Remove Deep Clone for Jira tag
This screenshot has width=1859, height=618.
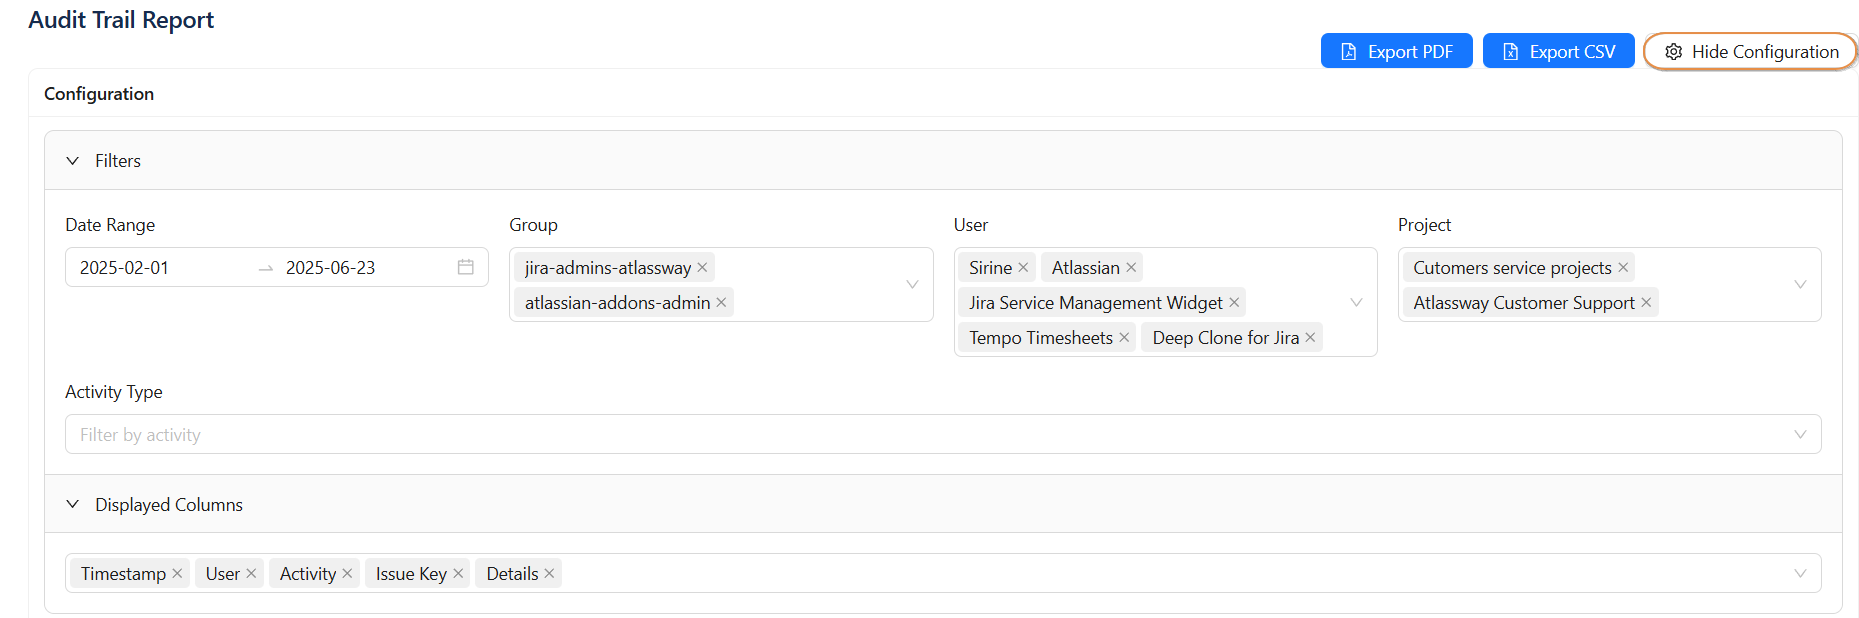pos(1310,338)
